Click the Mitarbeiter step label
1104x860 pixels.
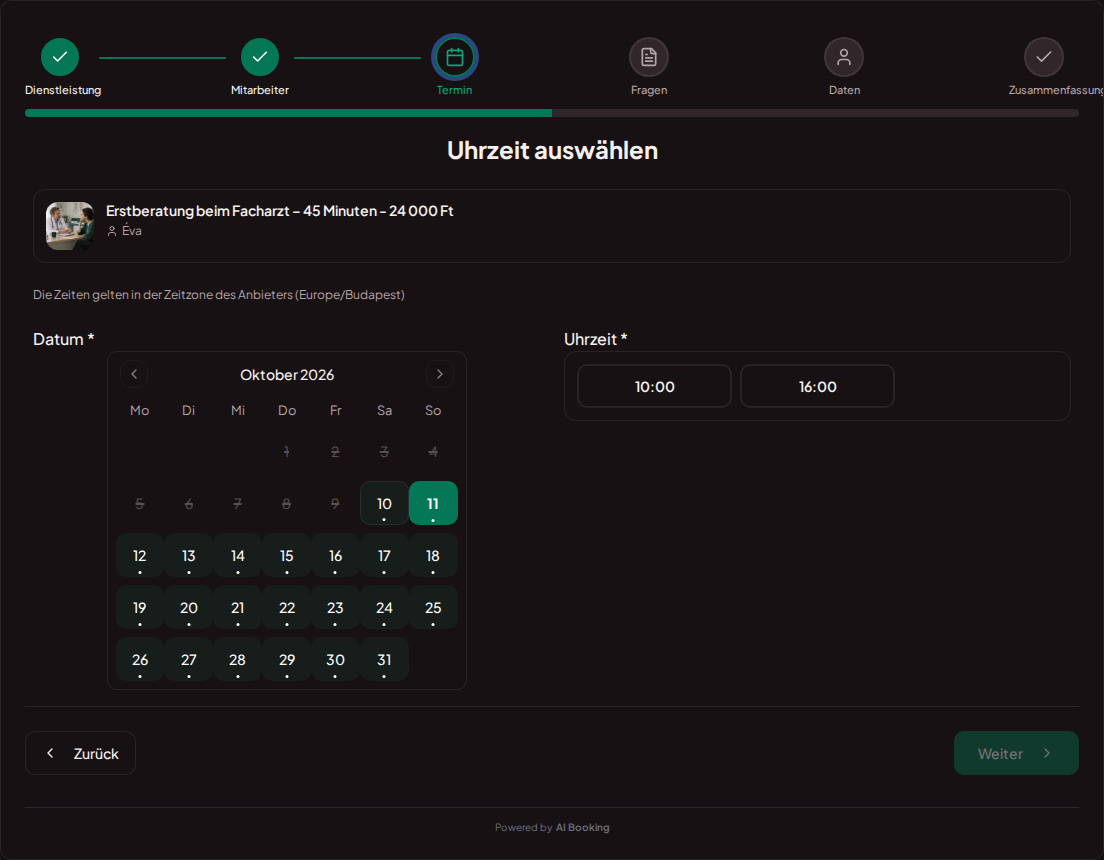pyautogui.click(x=260, y=90)
